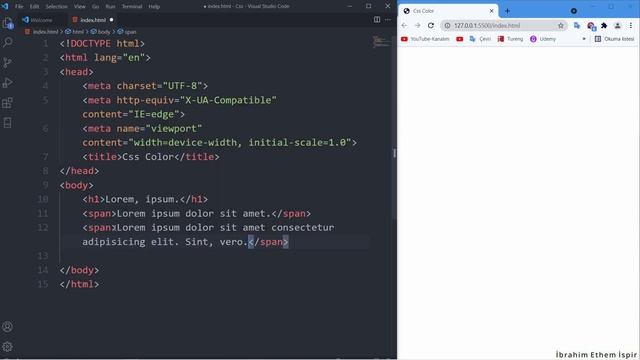Viewport: 640px width, 360px height.
Task: Click the VS Code logo in title bar
Action: [5, 6]
